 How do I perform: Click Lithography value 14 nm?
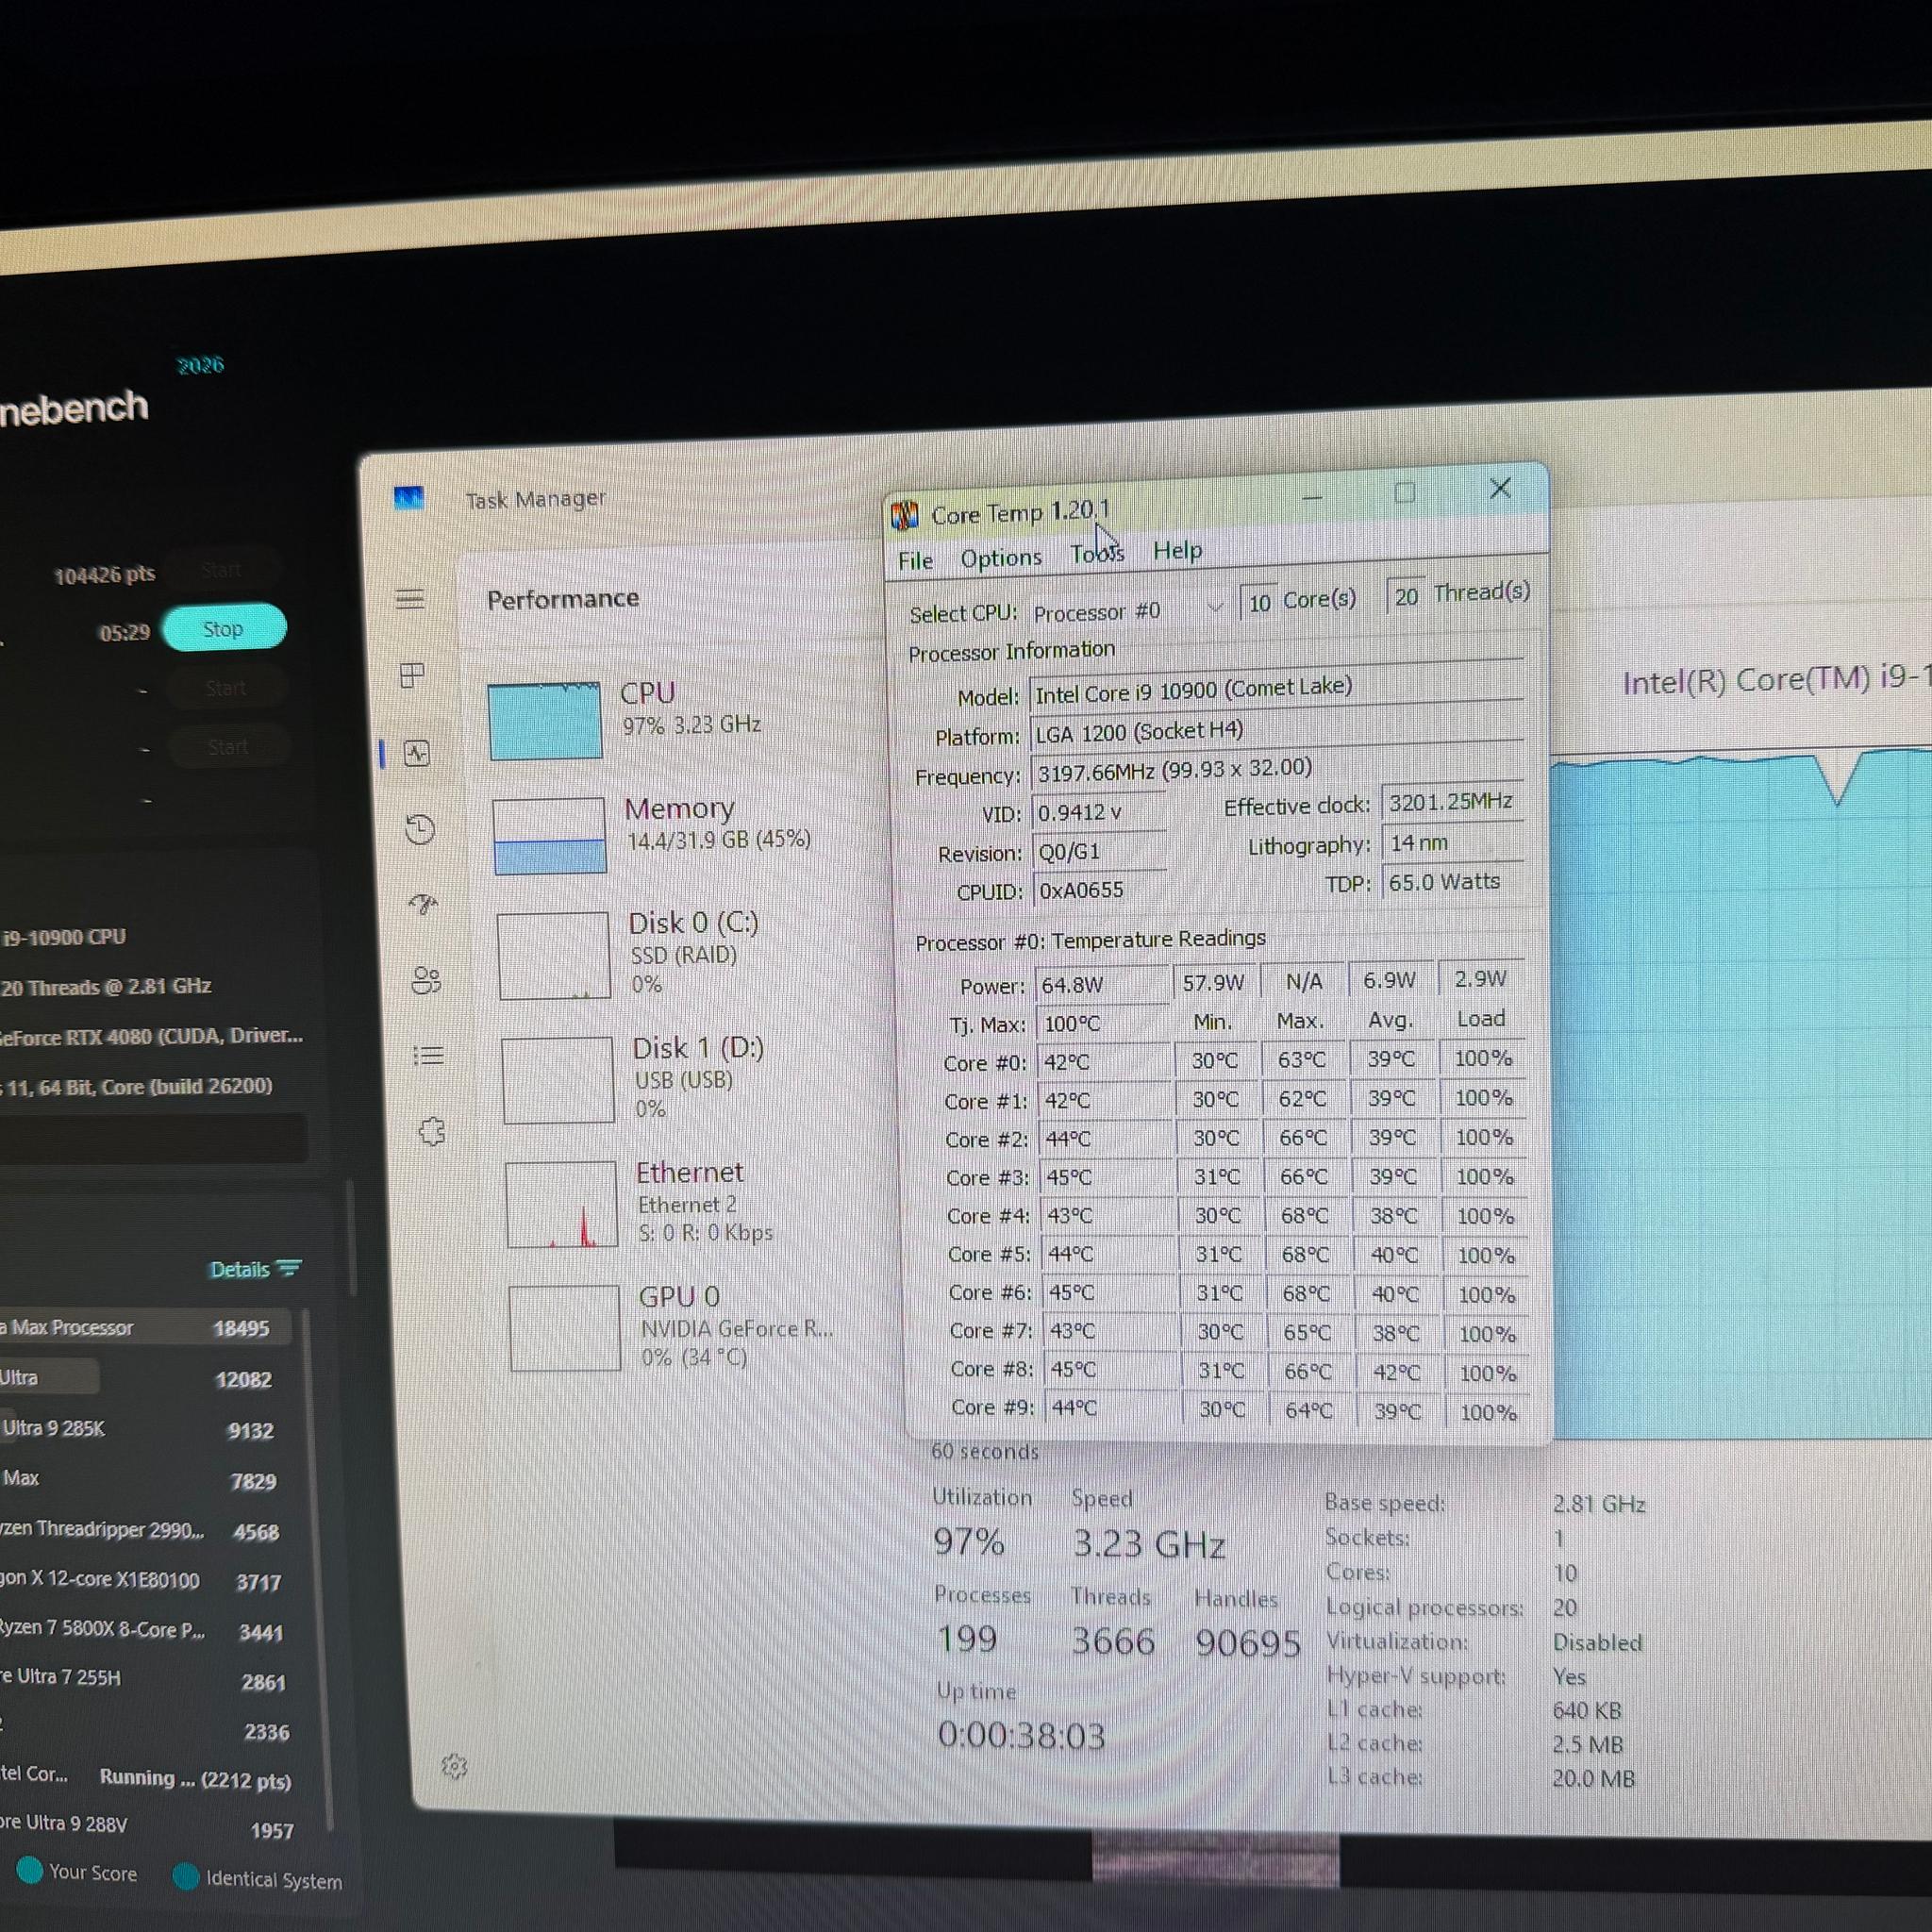tap(1454, 842)
